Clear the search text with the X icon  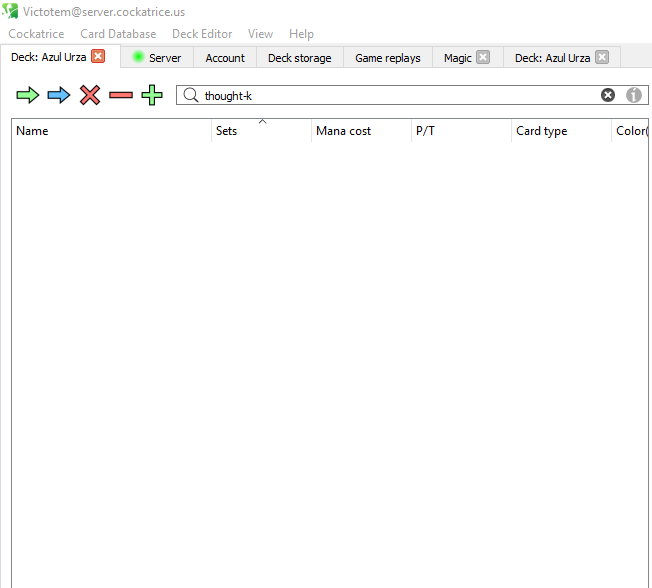click(608, 95)
